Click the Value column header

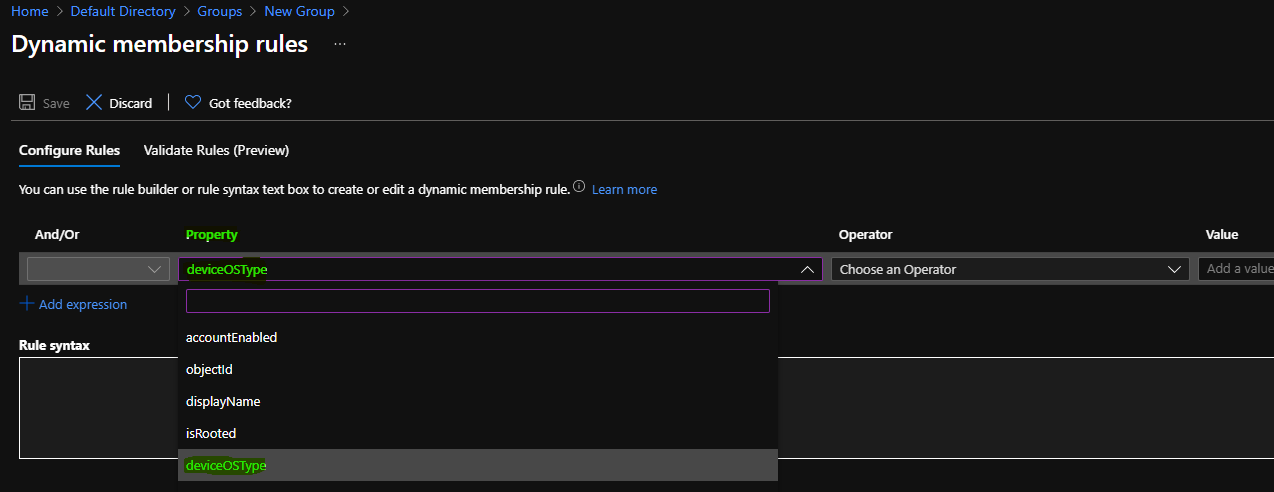1222,234
